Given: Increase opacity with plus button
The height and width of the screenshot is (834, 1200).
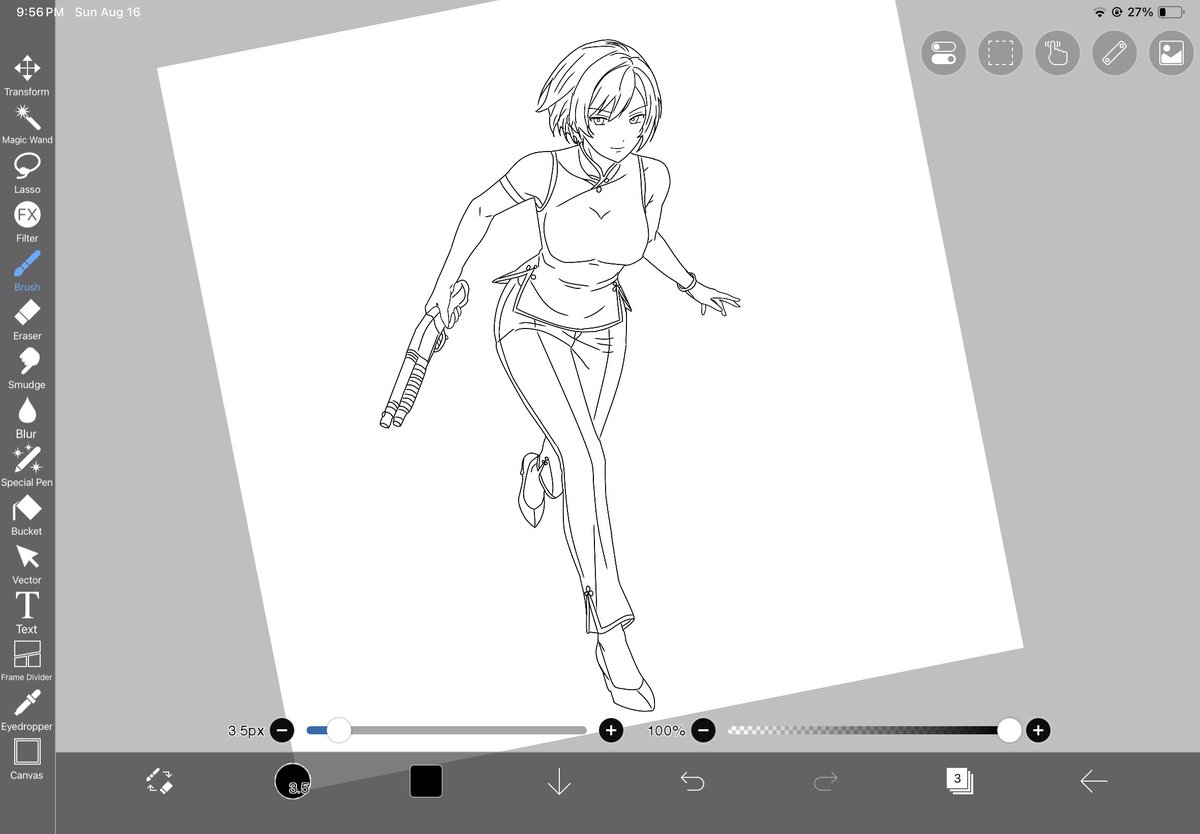Looking at the screenshot, I should pos(1038,731).
